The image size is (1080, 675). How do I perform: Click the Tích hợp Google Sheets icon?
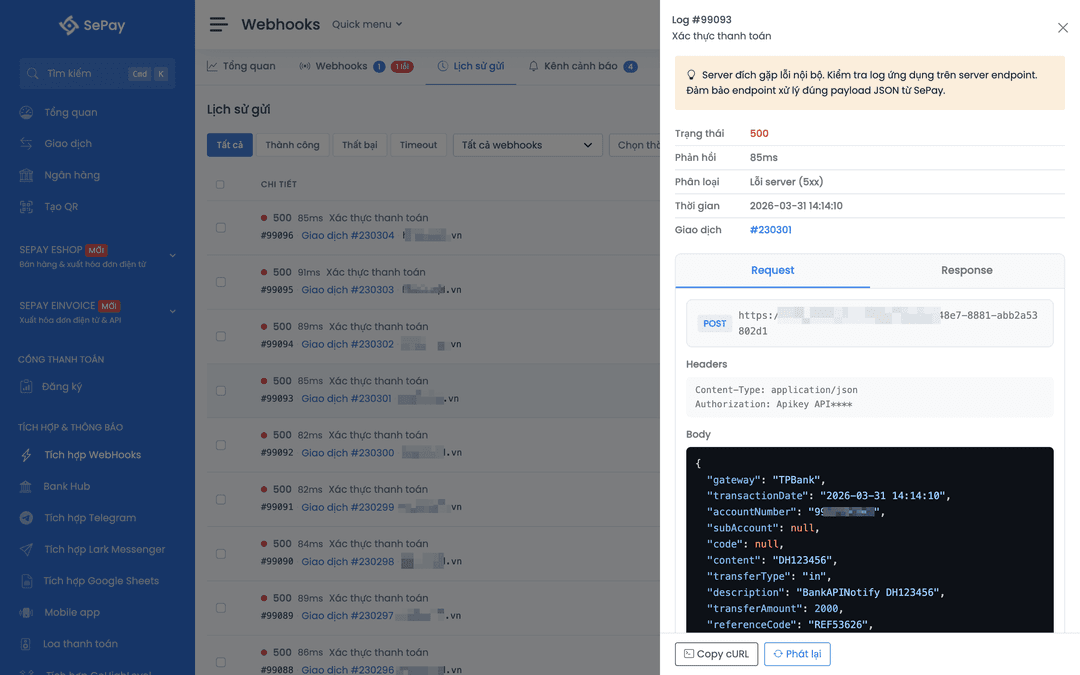point(26,581)
